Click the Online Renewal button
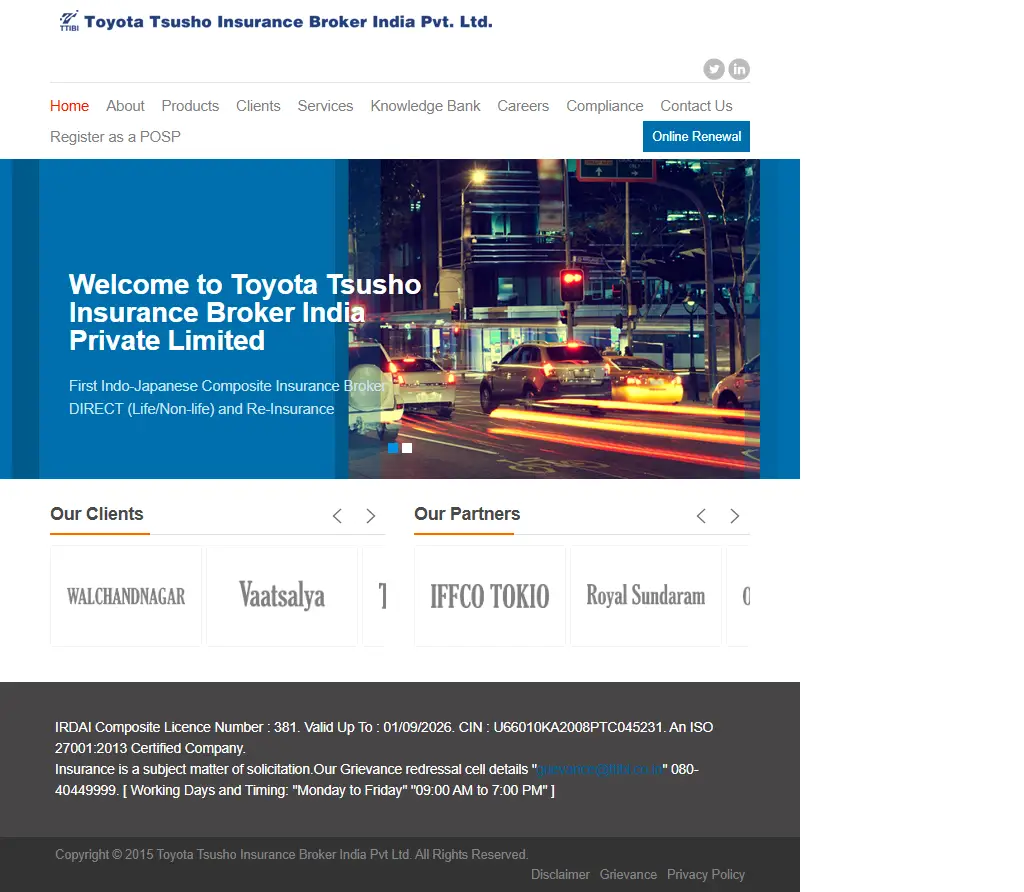 [x=696, y=136]
